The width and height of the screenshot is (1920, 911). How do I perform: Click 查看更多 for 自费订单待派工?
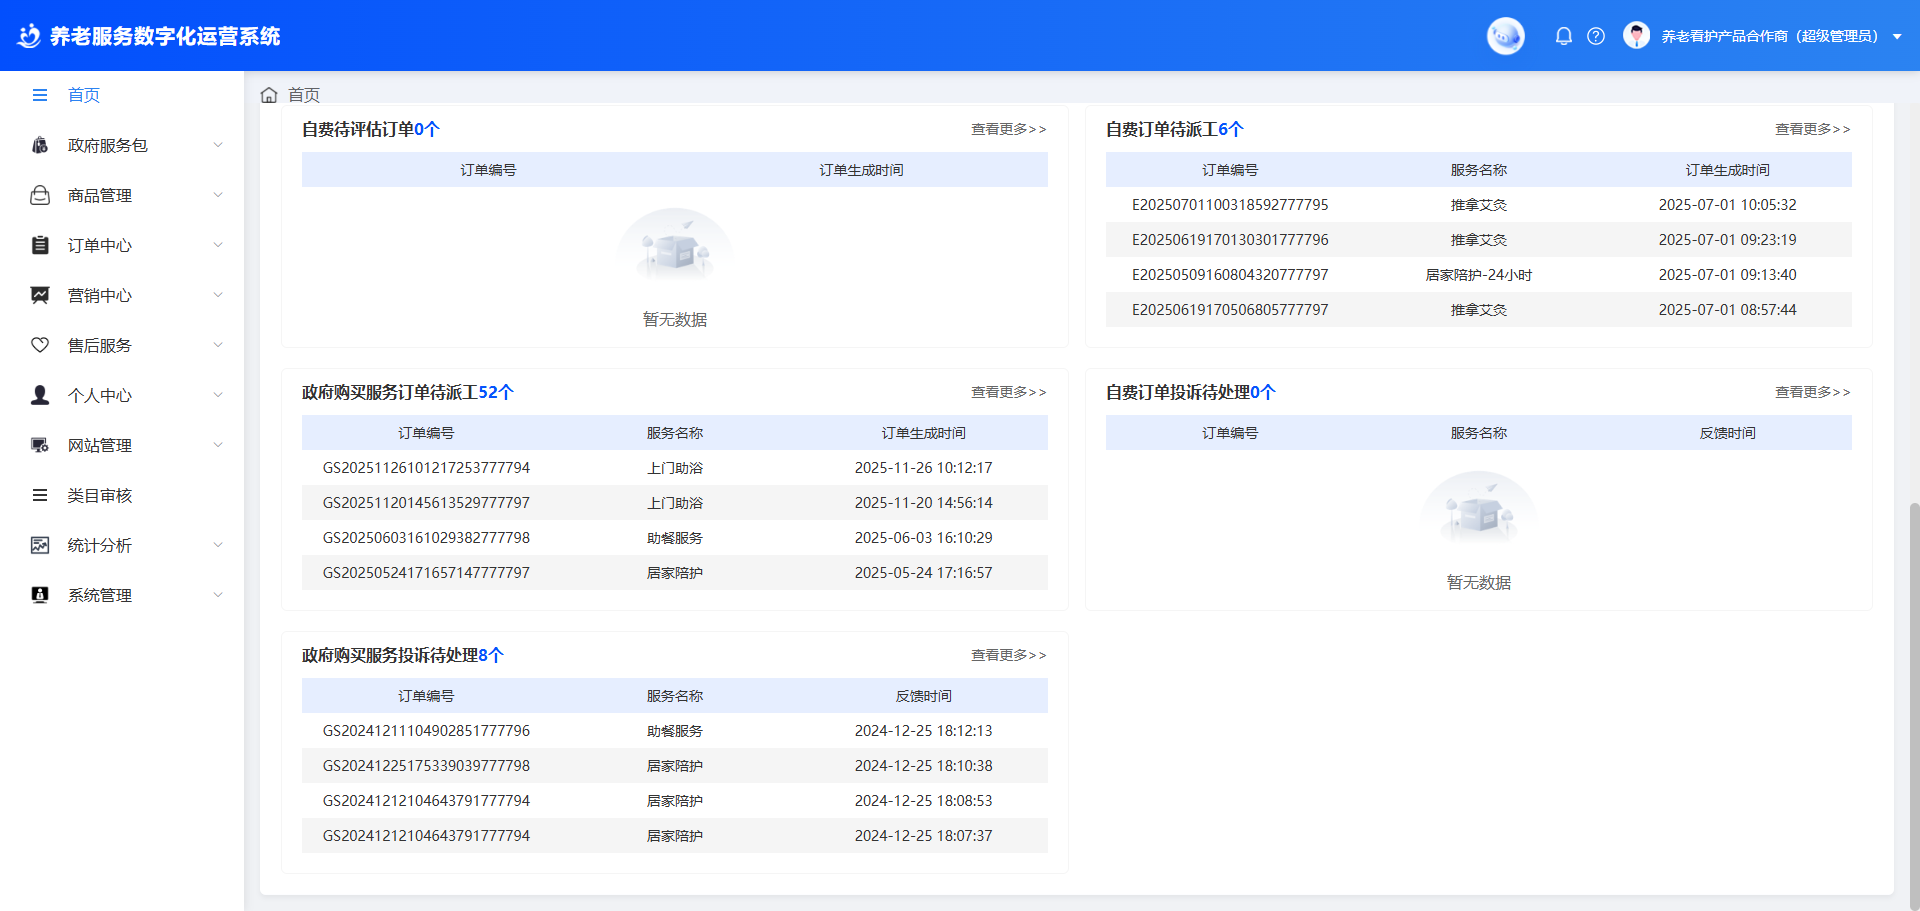pos(1812,129)
